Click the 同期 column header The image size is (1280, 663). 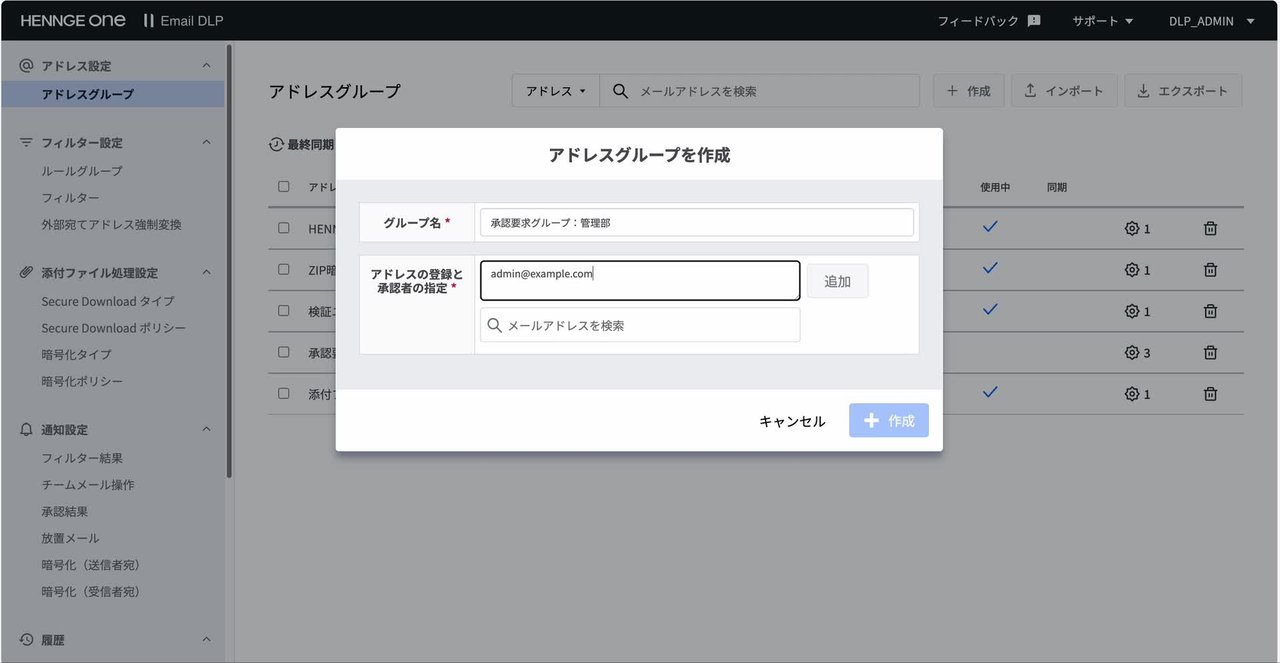(1057, 187)
